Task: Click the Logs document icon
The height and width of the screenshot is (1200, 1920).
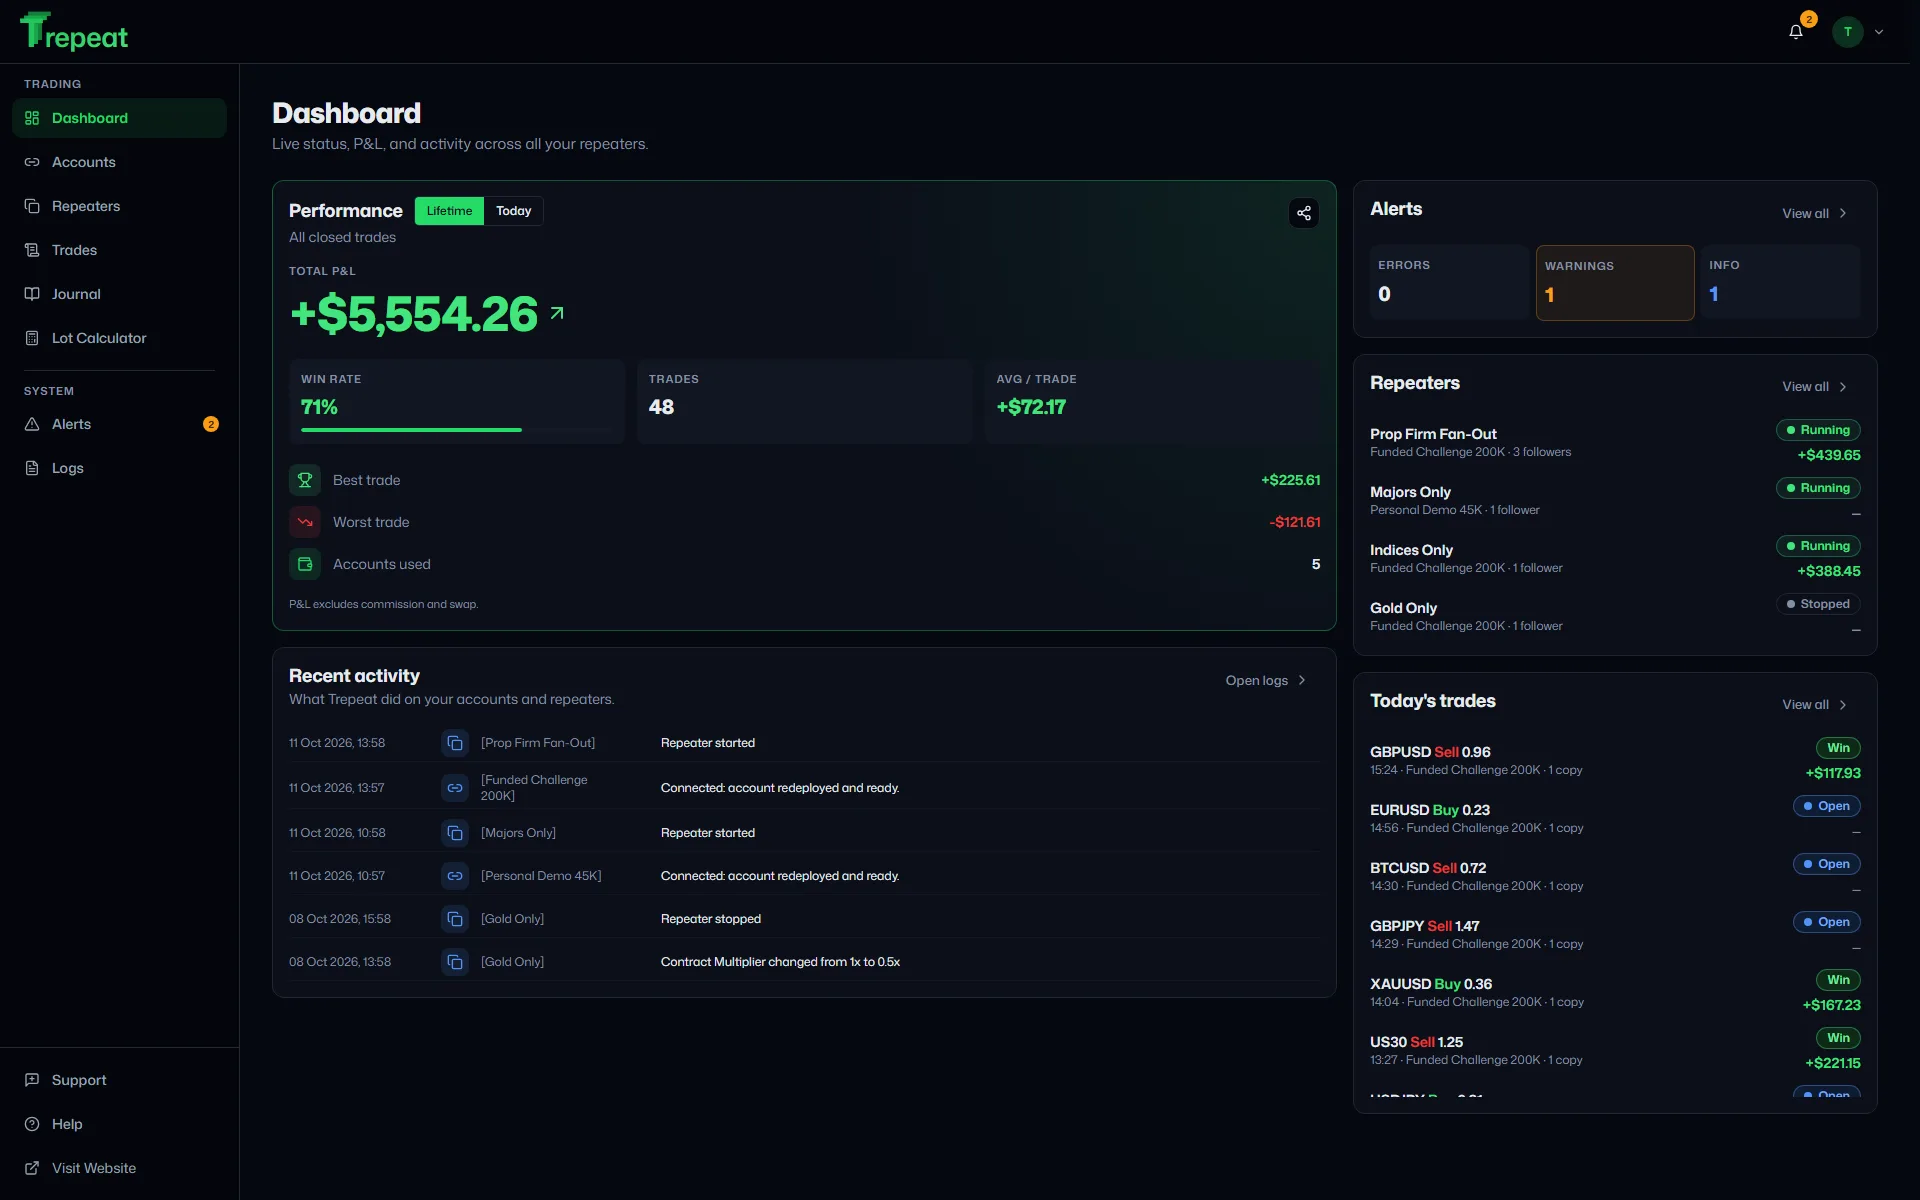Action: (32, 468)
